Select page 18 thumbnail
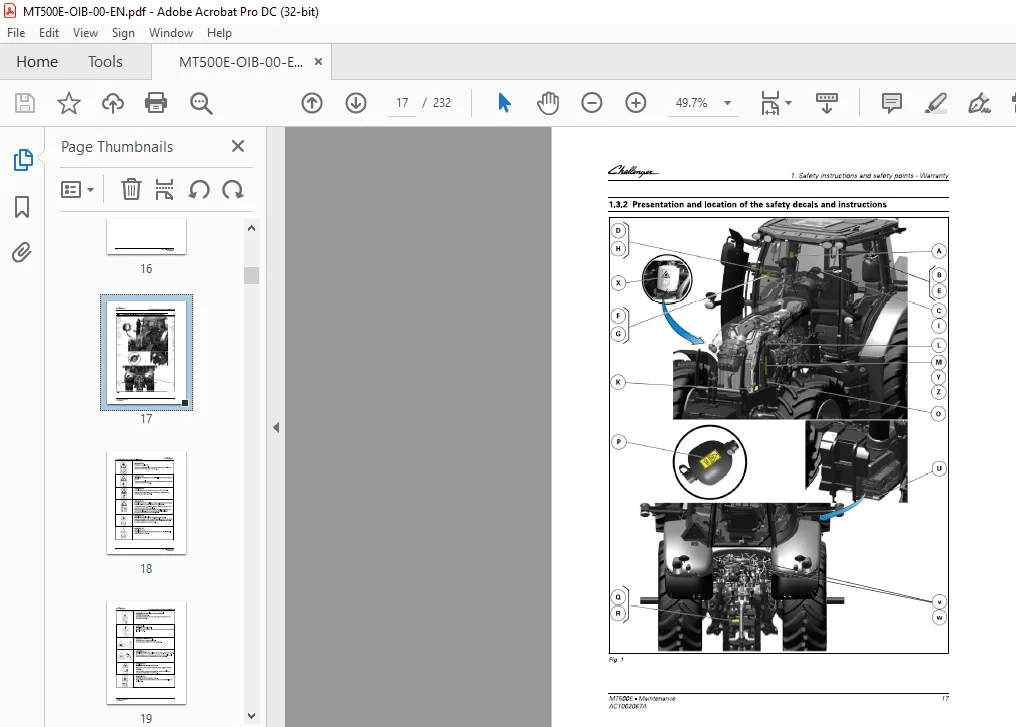The image size is (1016, 727). (x=146, y=503)
